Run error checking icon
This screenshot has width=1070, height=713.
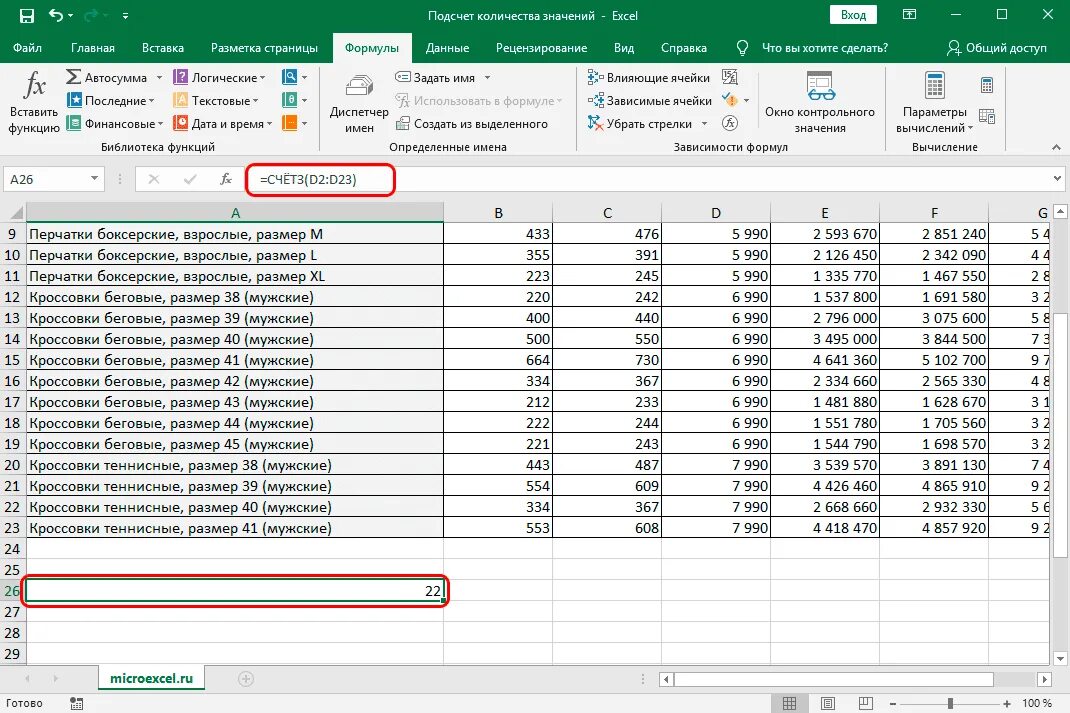pyautogui.click(x=729, y=100)
